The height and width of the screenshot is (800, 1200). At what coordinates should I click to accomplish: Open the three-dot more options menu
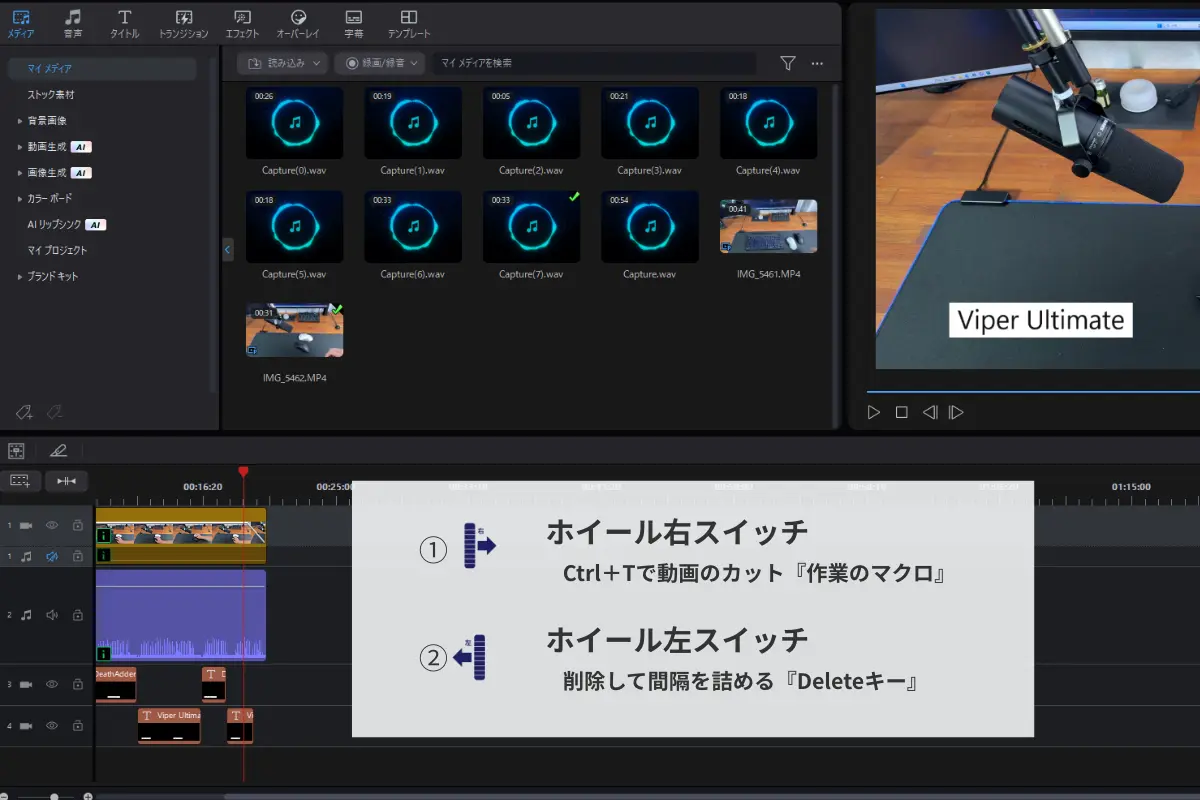tap(817, 63)
